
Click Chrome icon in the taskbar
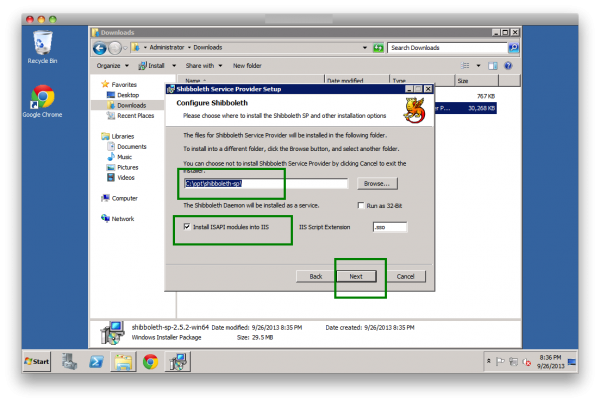[149, 361]
